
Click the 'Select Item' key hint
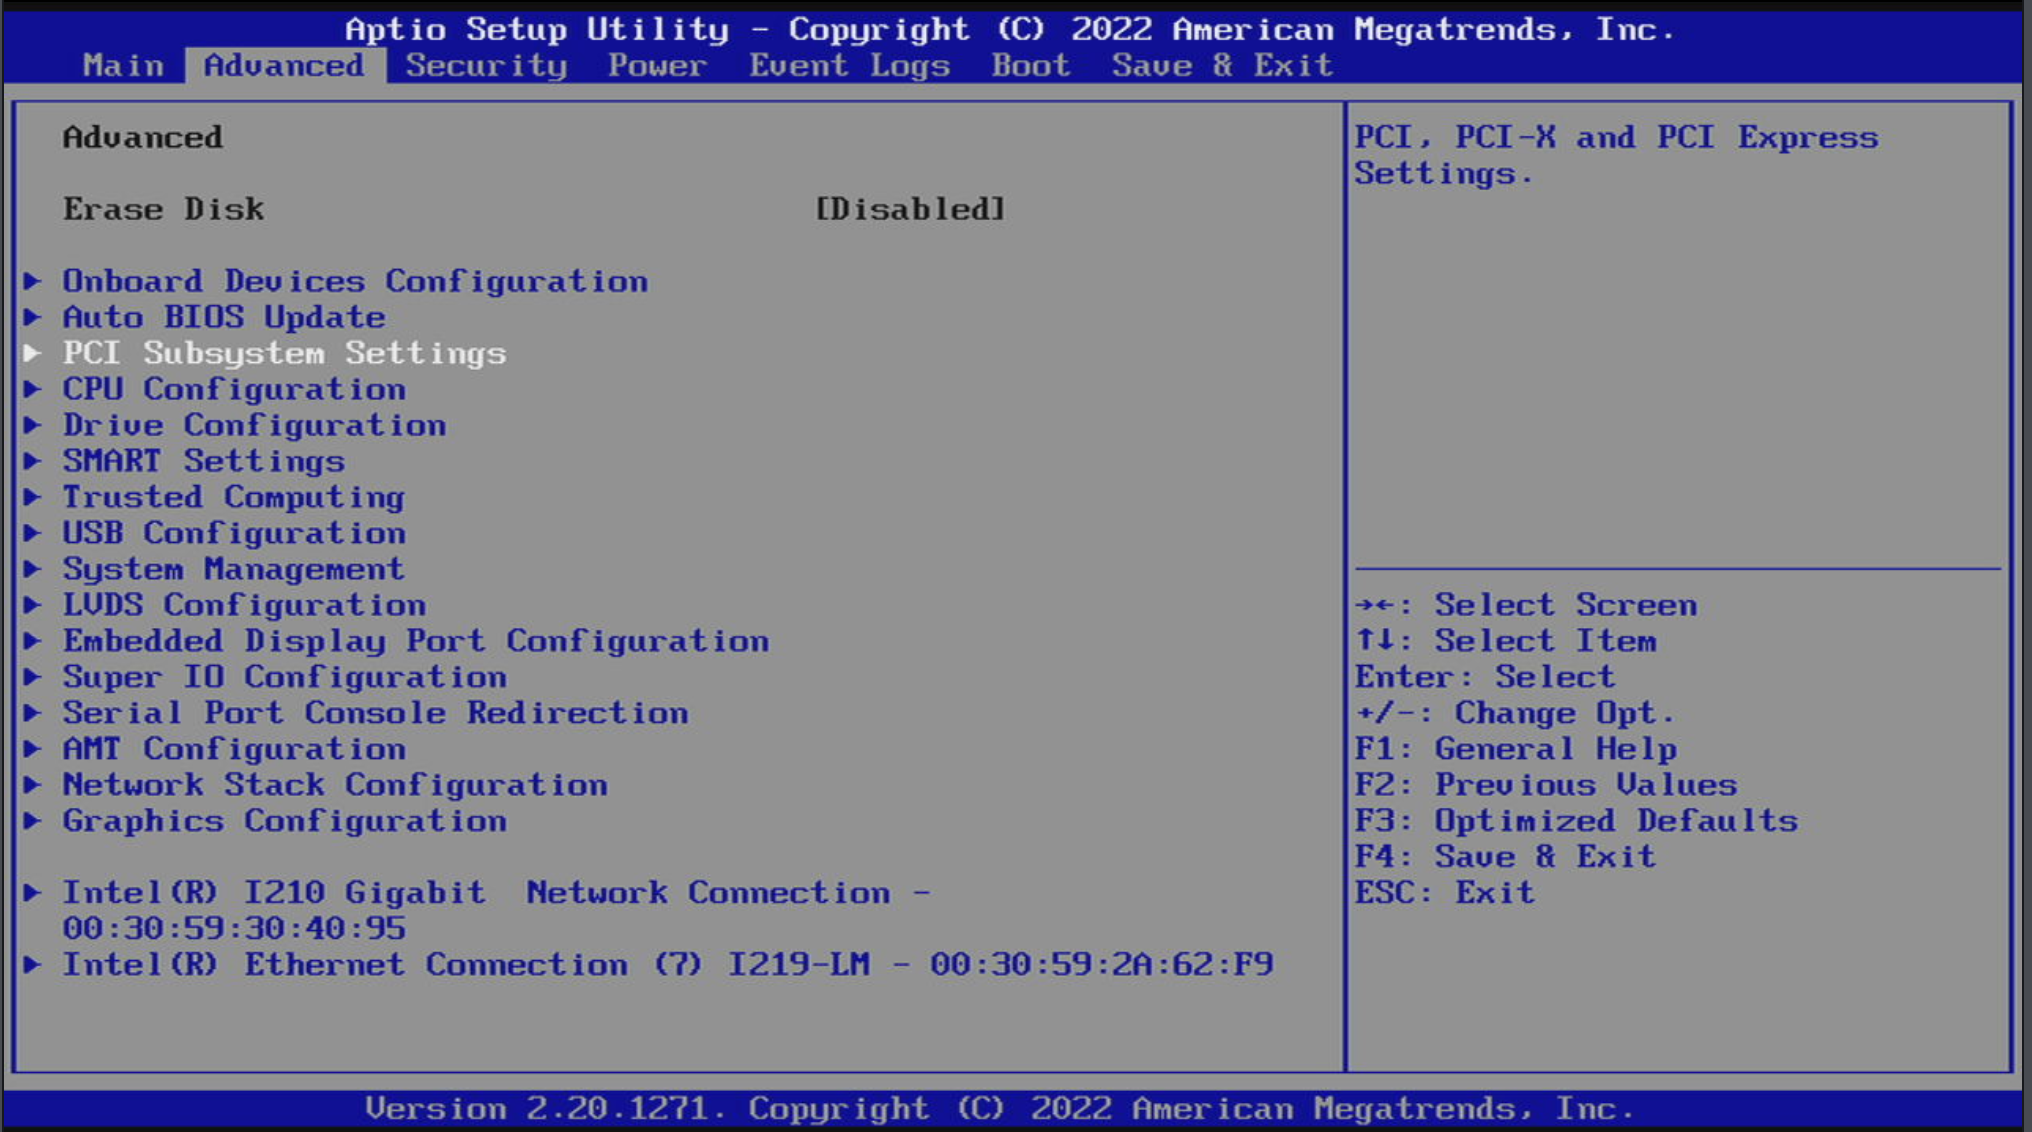coord(1506,641)
